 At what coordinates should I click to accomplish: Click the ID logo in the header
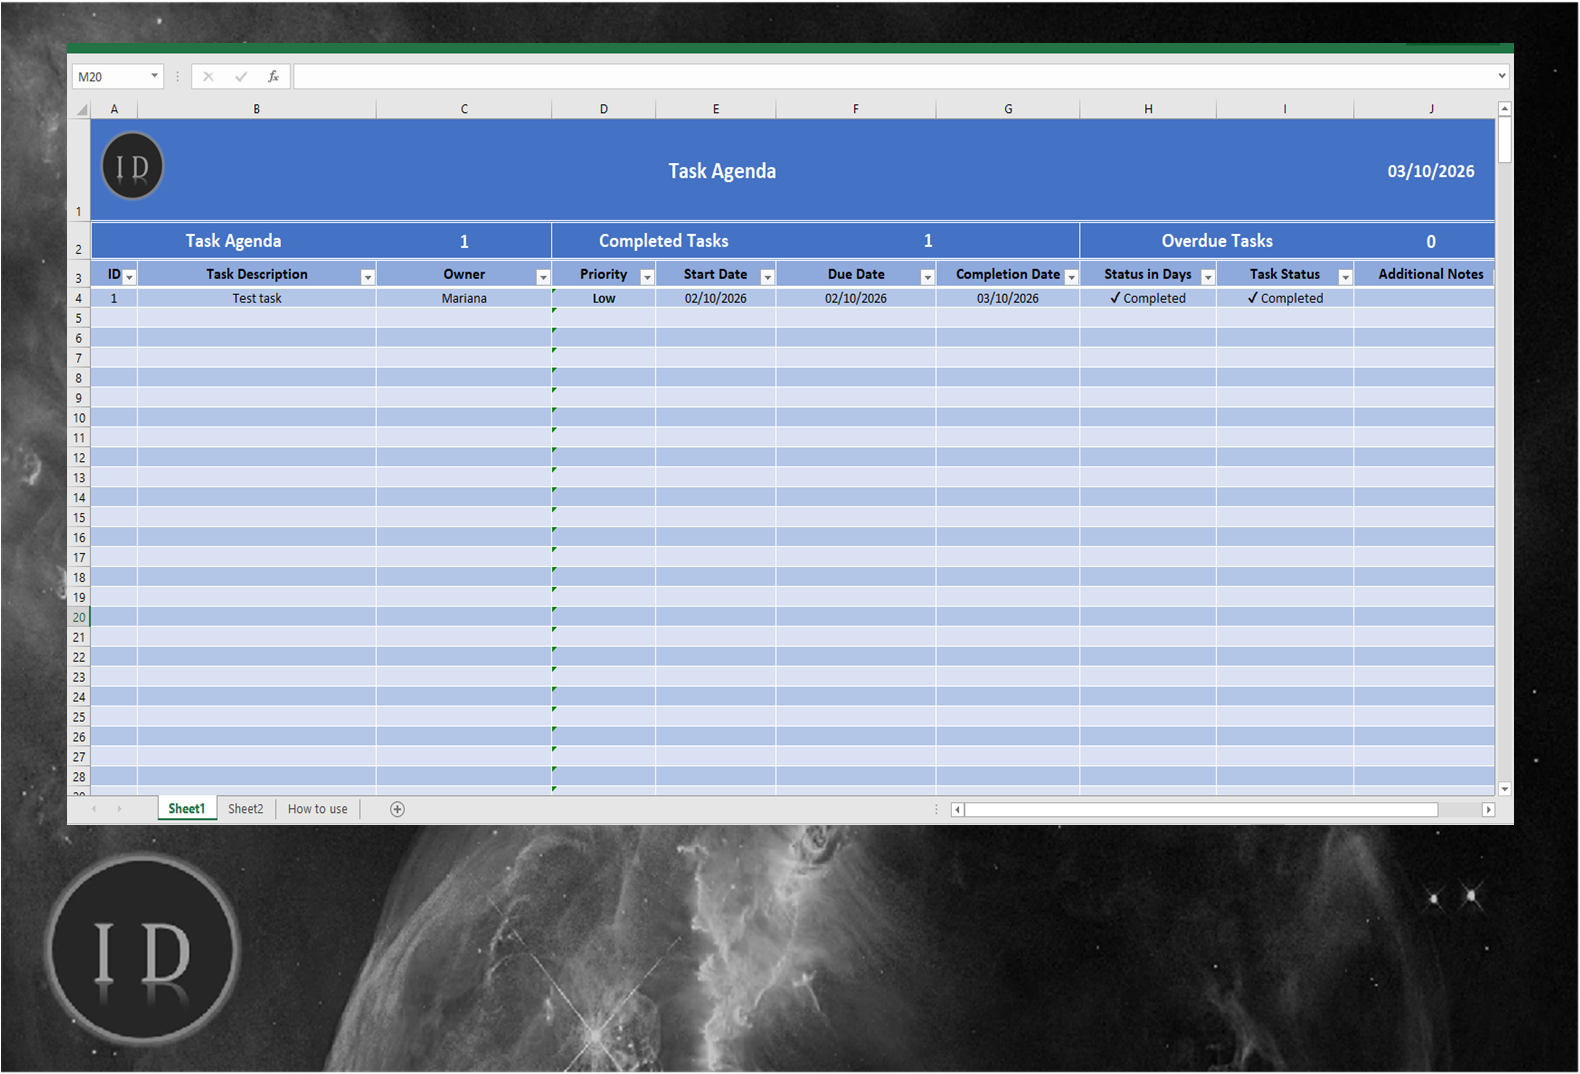click(132, 166)
